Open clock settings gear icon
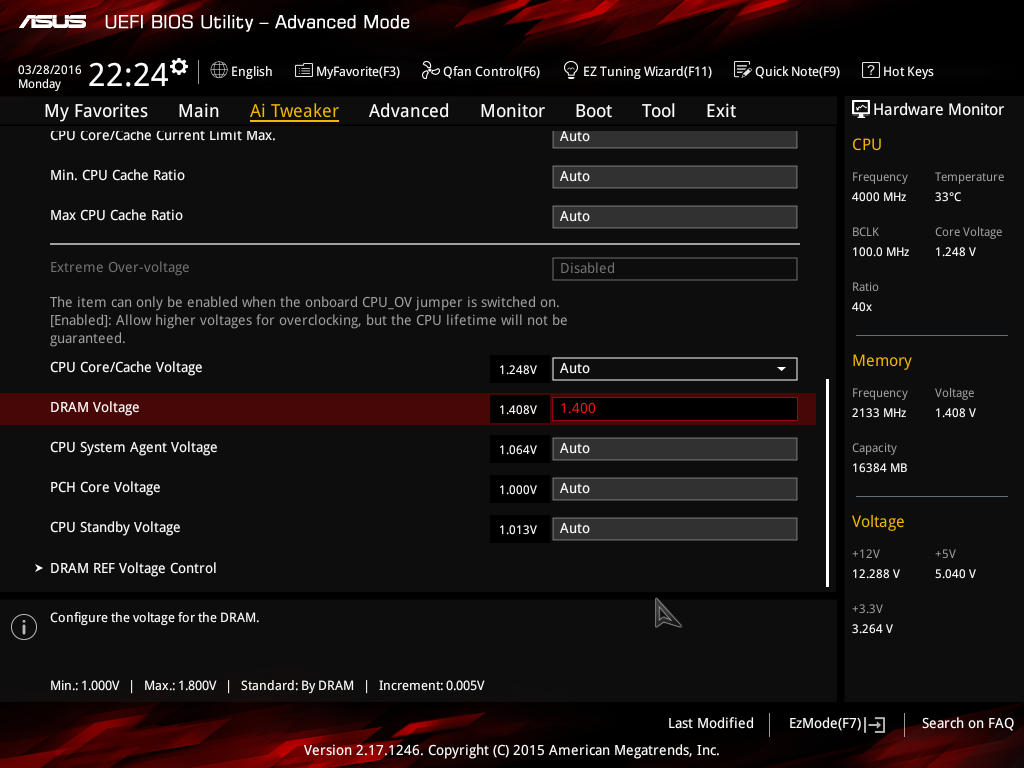 (179, 66)
